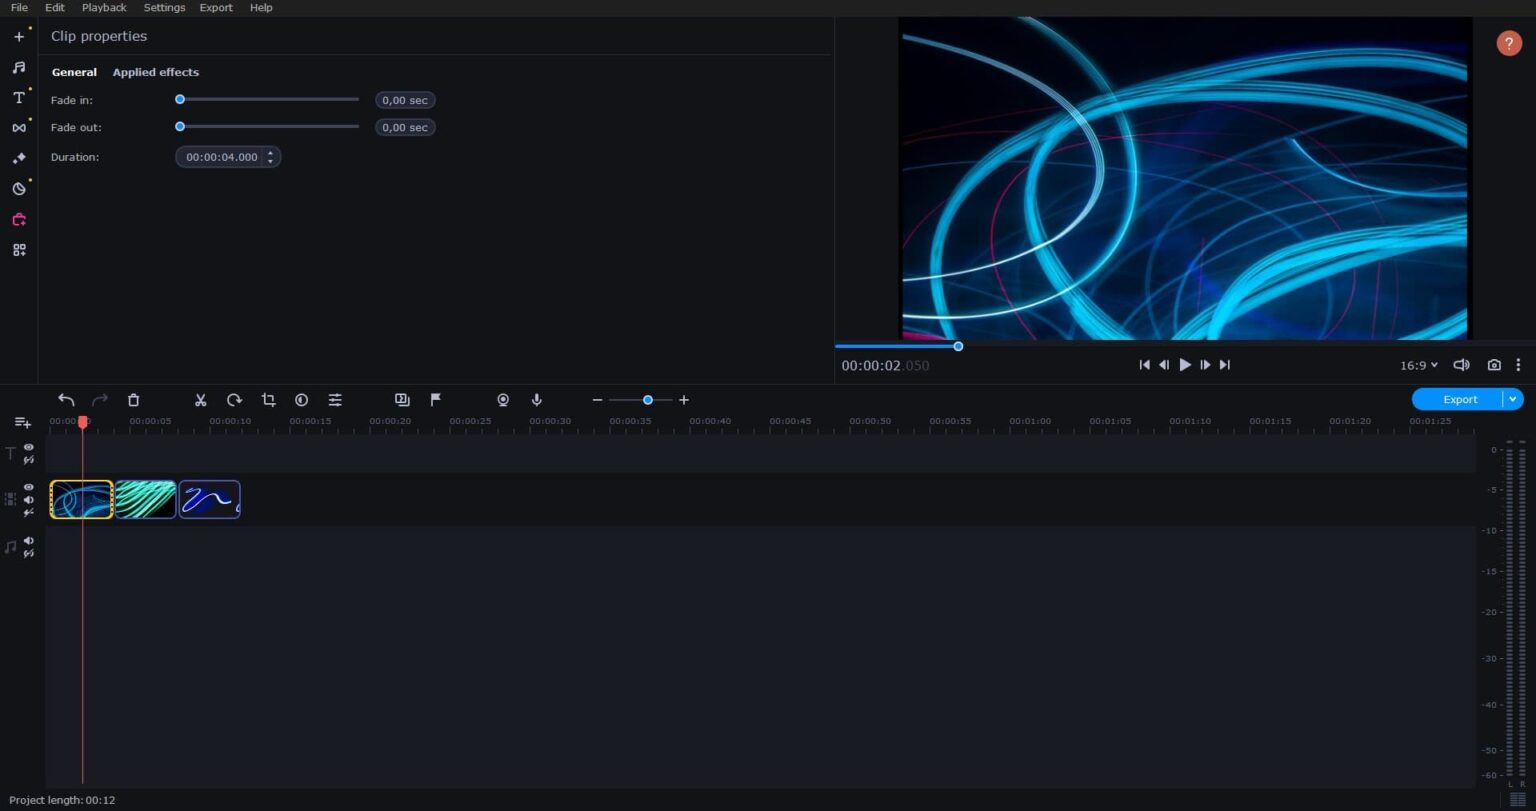Switch to the Applied effects tab
The height and width of the screenshot is (811, 1536).
(x=155, y=72)
